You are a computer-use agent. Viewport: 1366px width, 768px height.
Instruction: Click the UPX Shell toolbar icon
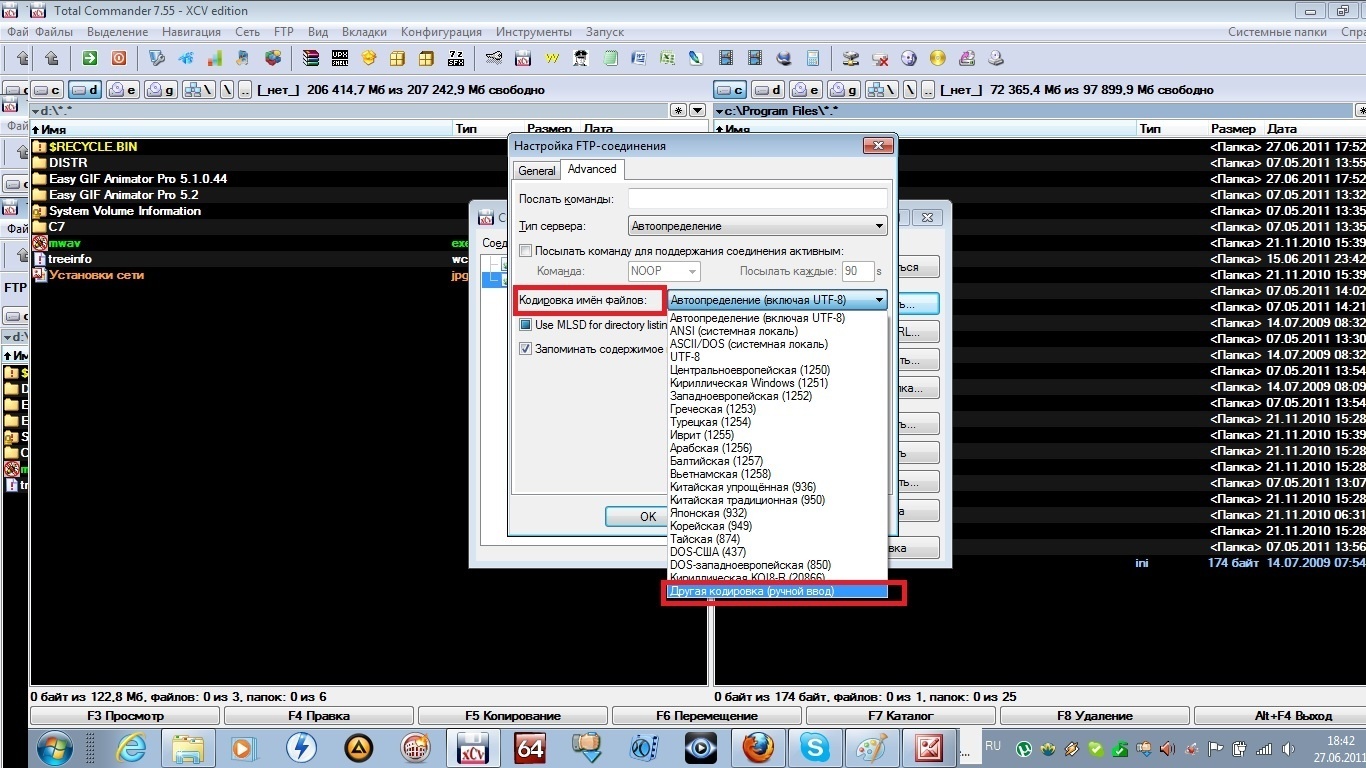[340, 58]
